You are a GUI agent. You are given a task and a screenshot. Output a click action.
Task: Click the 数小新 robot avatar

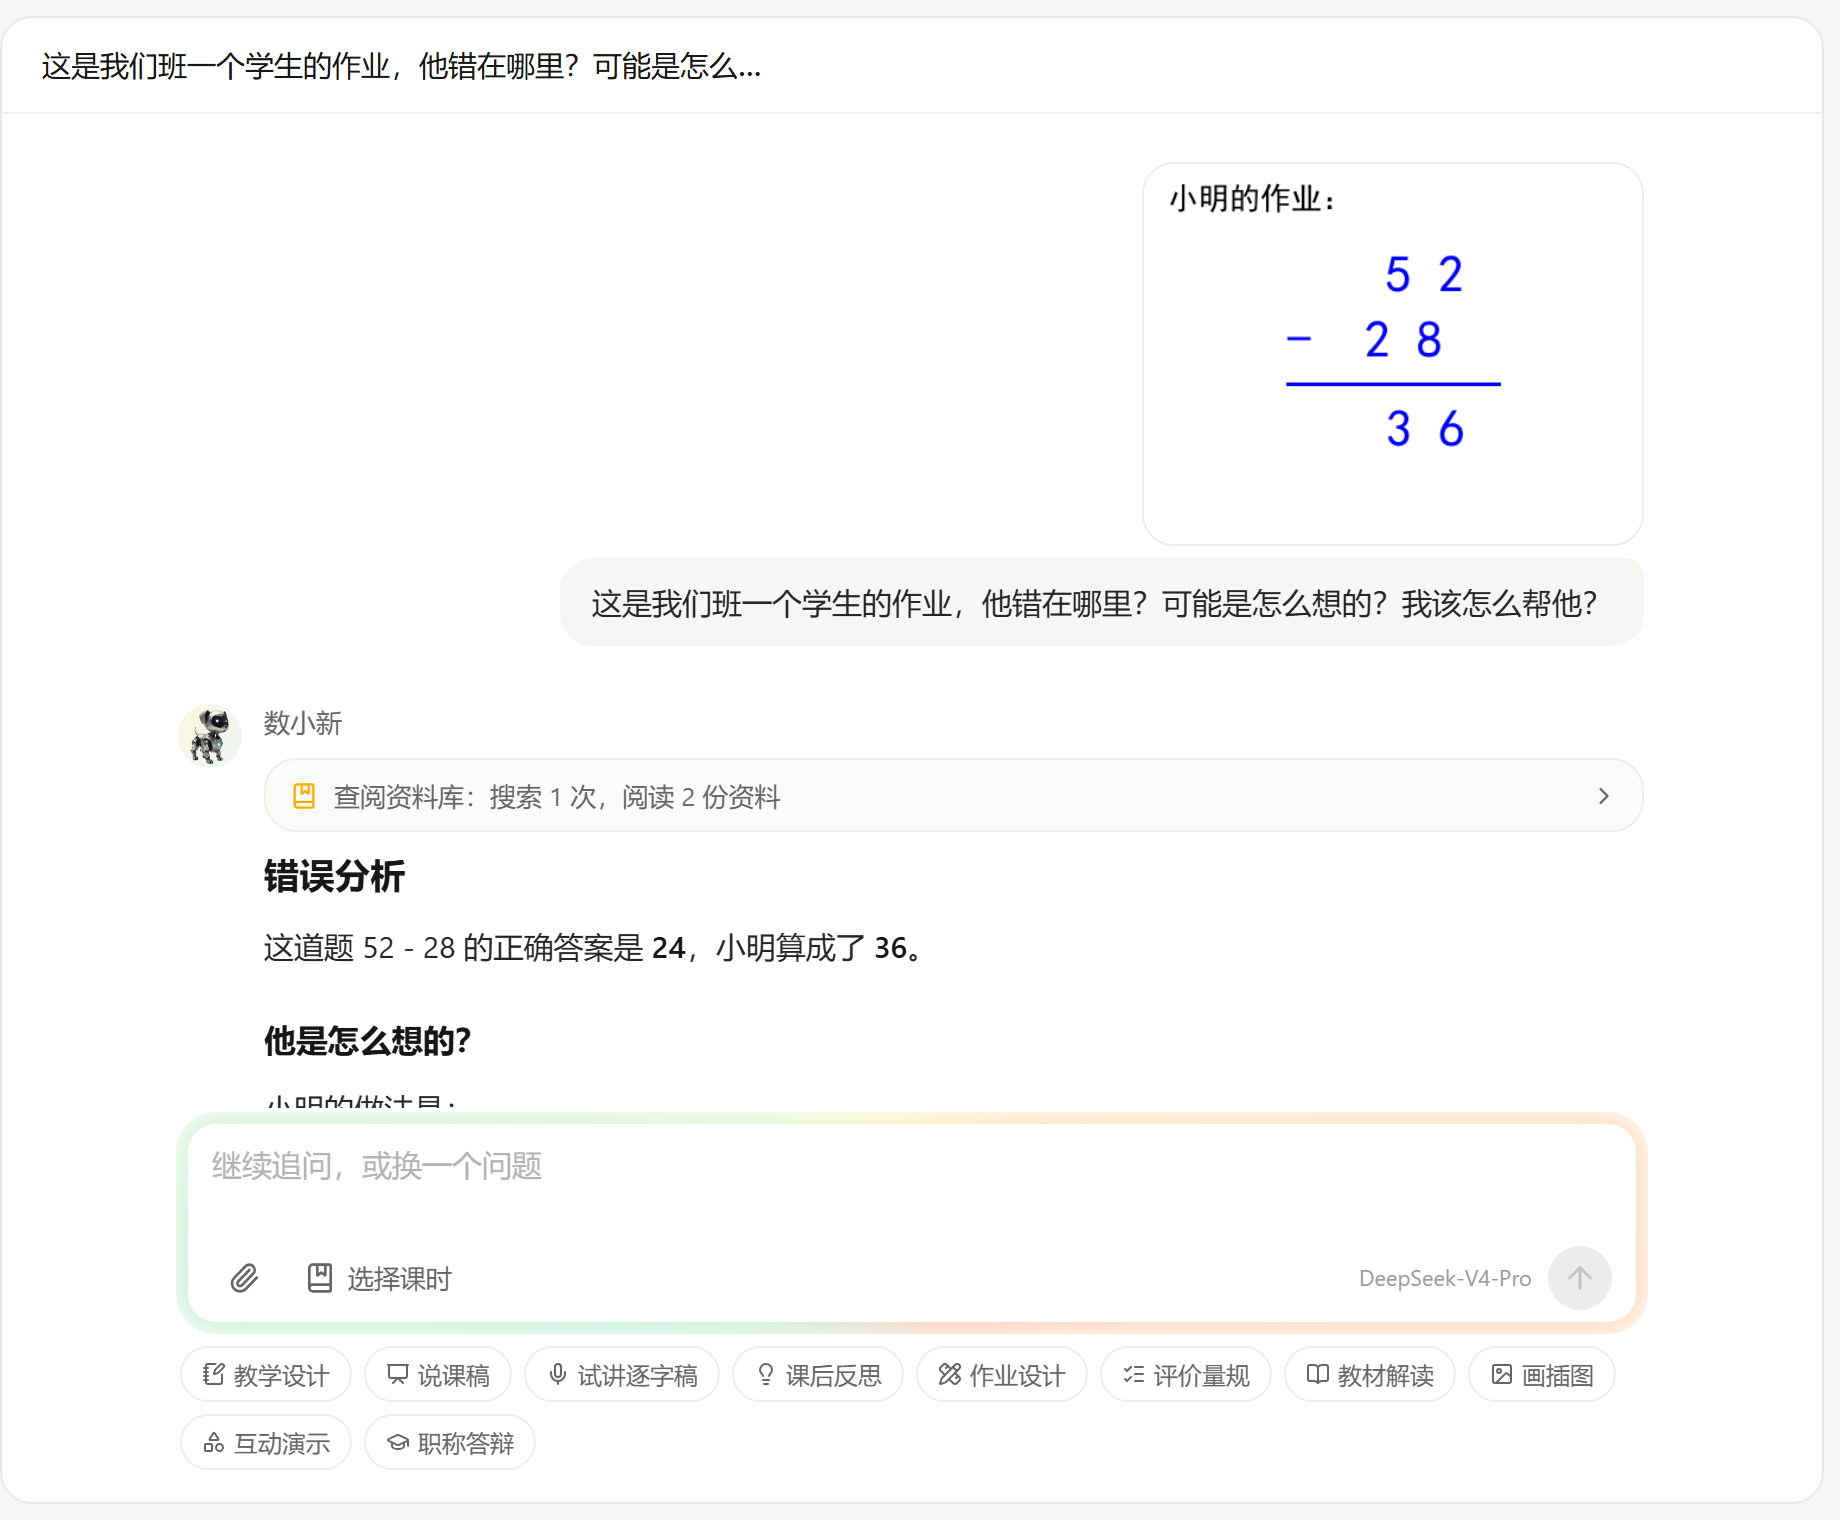coord(210,735)
